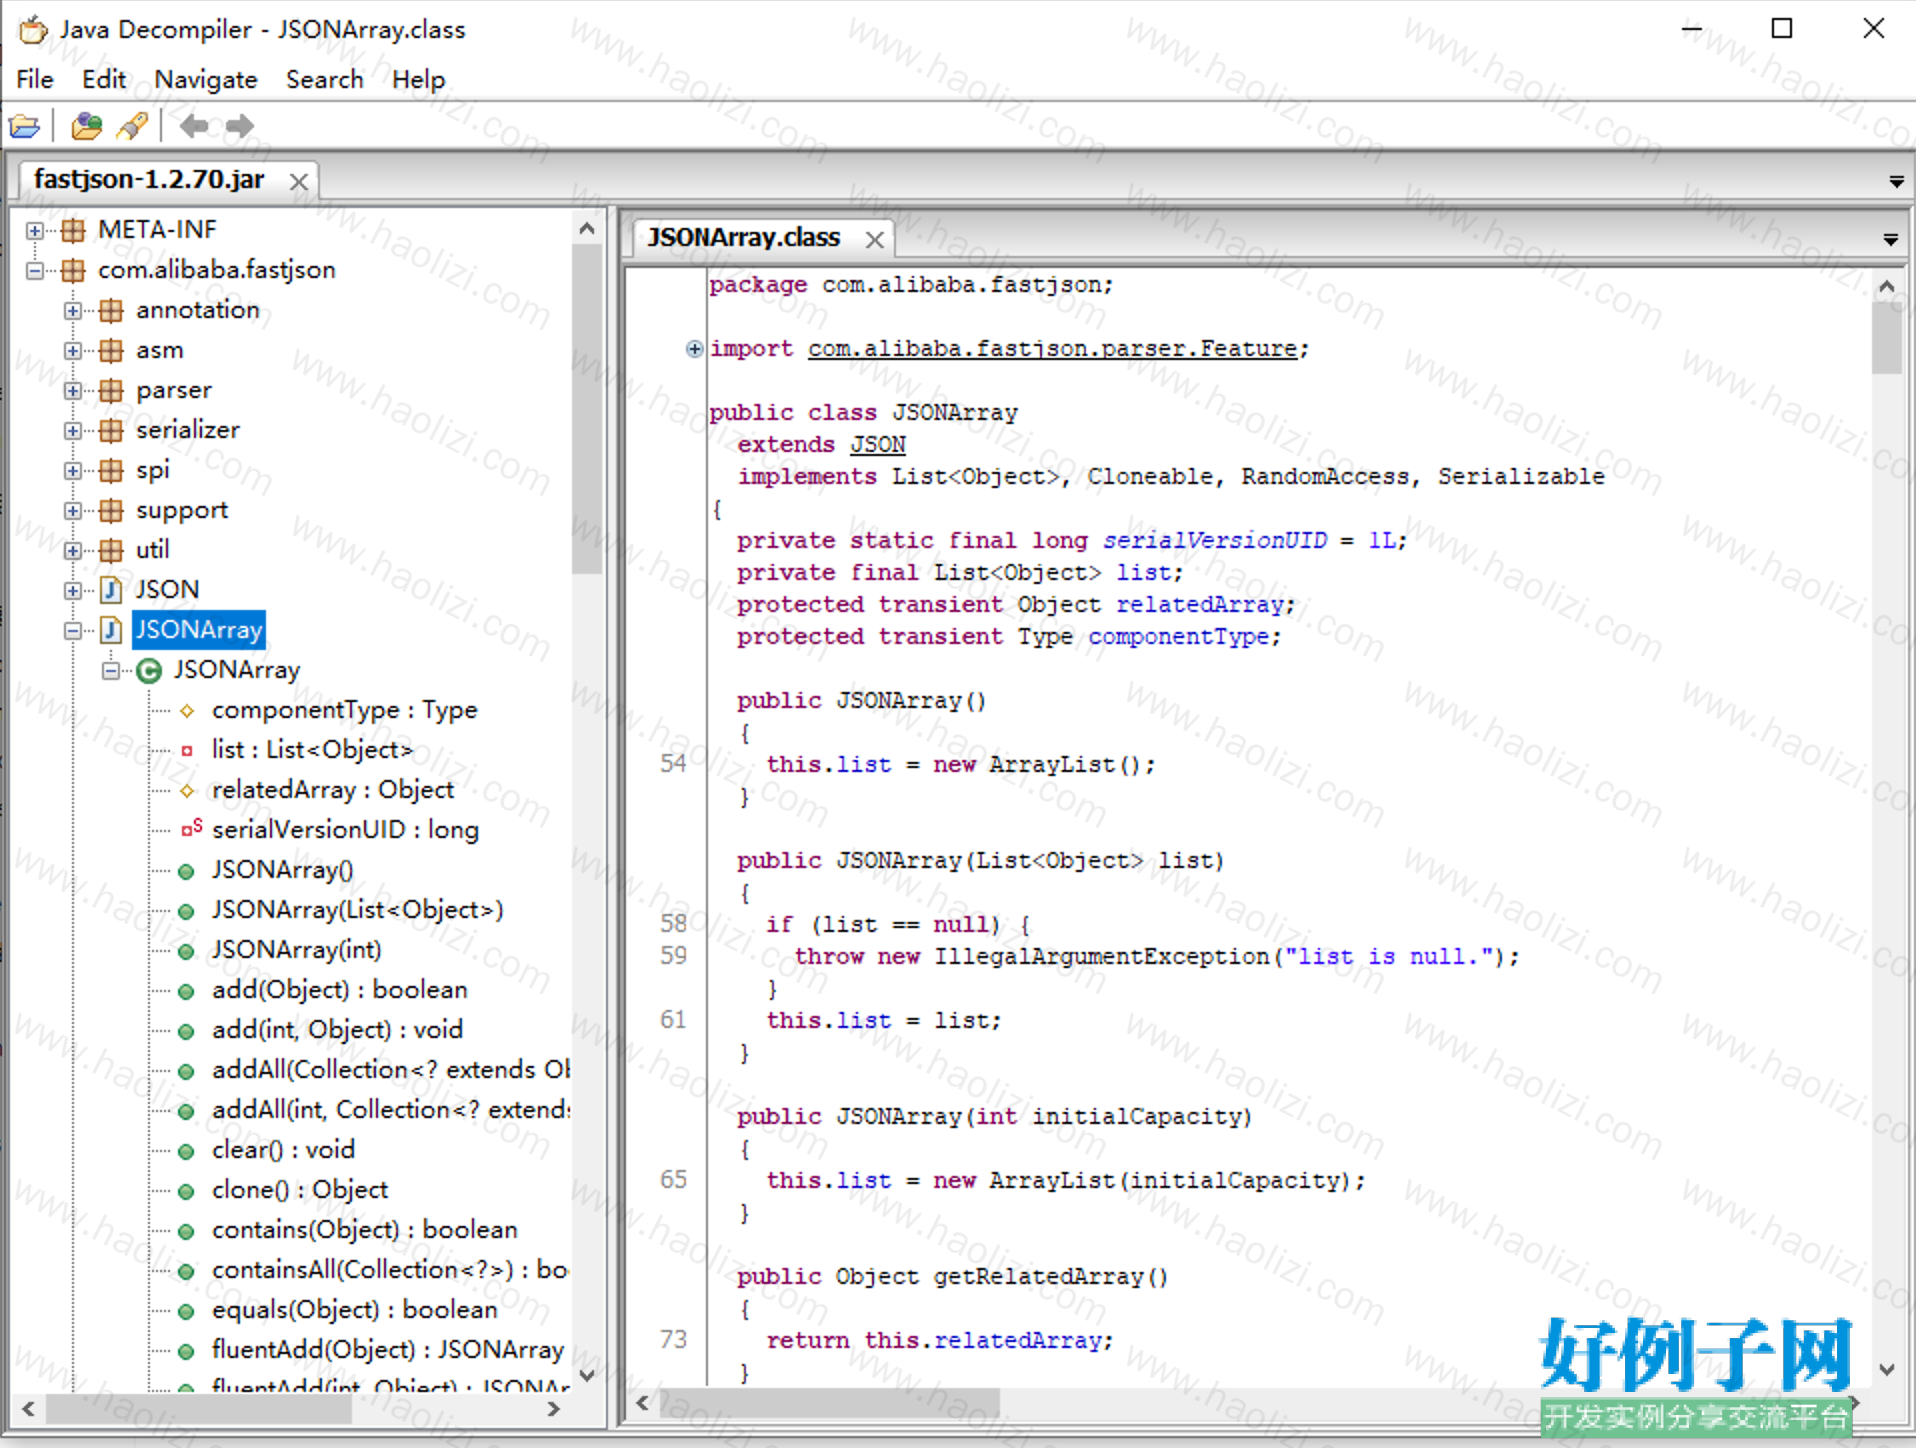The height and width of the screenshot is (1448, 1916).
Task: Select the add(Object) : boolean method
Action: [x=340, y=990]
